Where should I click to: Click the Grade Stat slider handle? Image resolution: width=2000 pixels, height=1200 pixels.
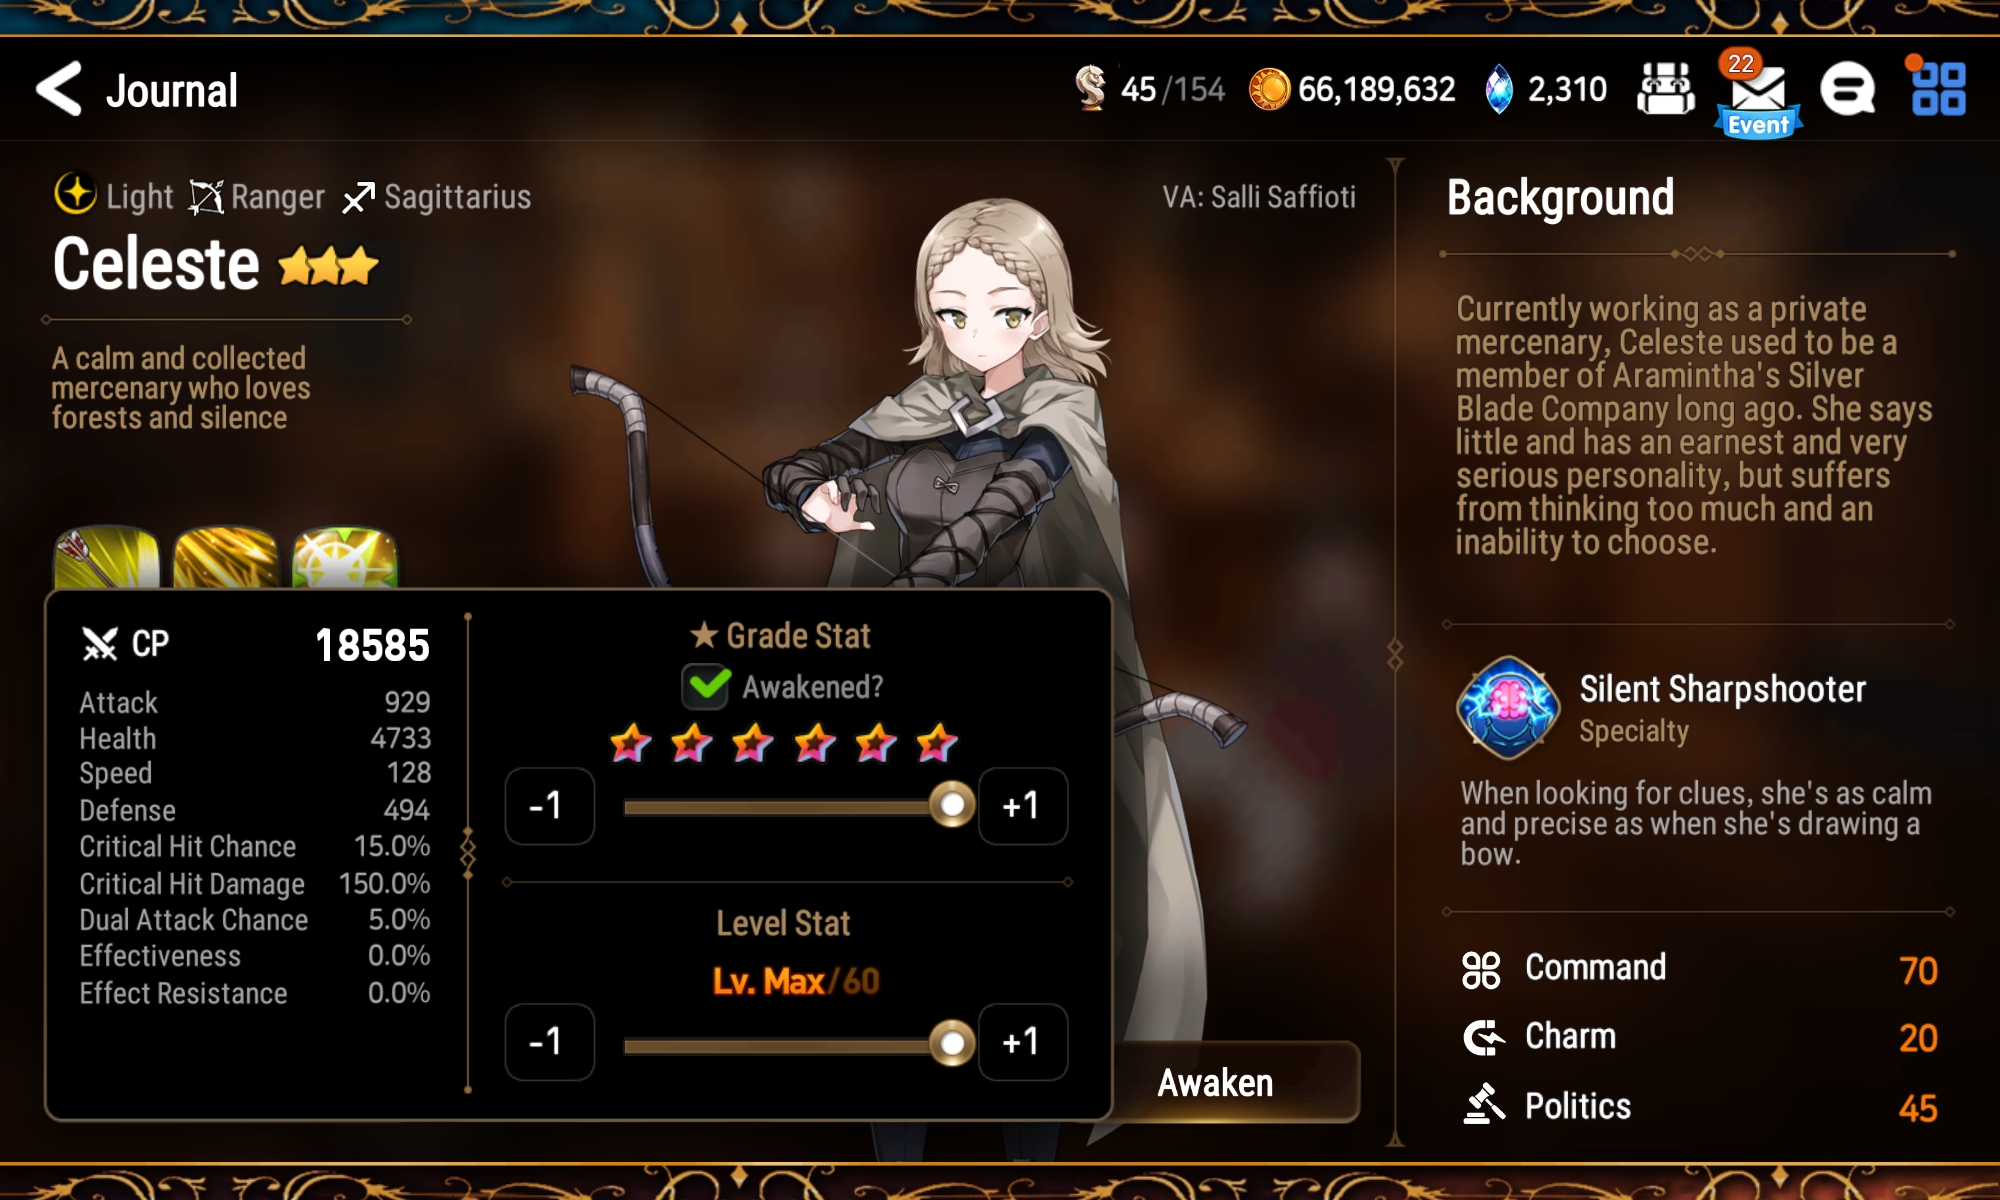pyautogui.click(x=952, y=805)
